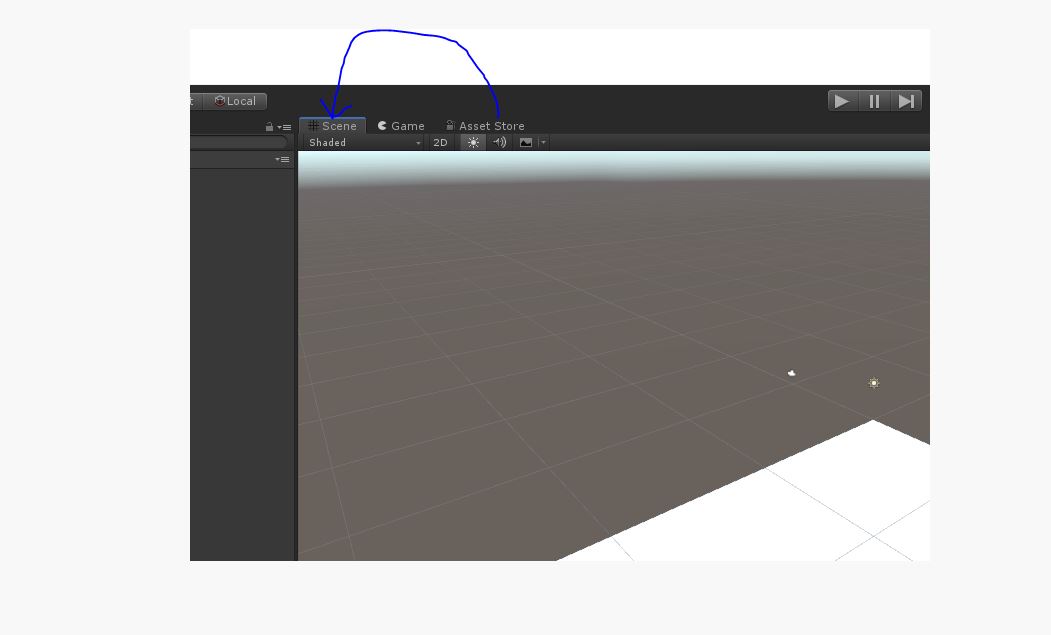Image resolution: width=1051 pixels, height=635 pixels.
Task: Open the Game tab
Action: (401, 126)
